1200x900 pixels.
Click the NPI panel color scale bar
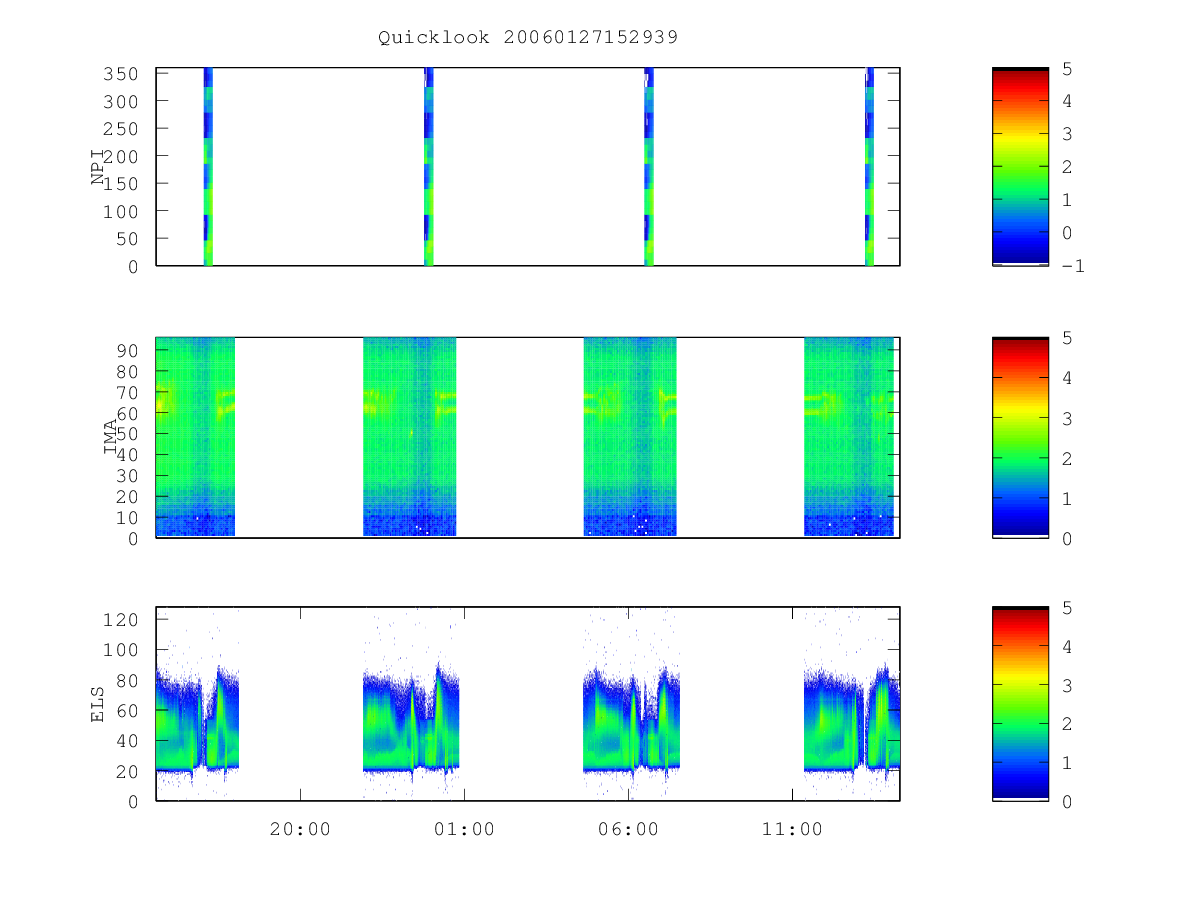click(x=1020, y=167)
